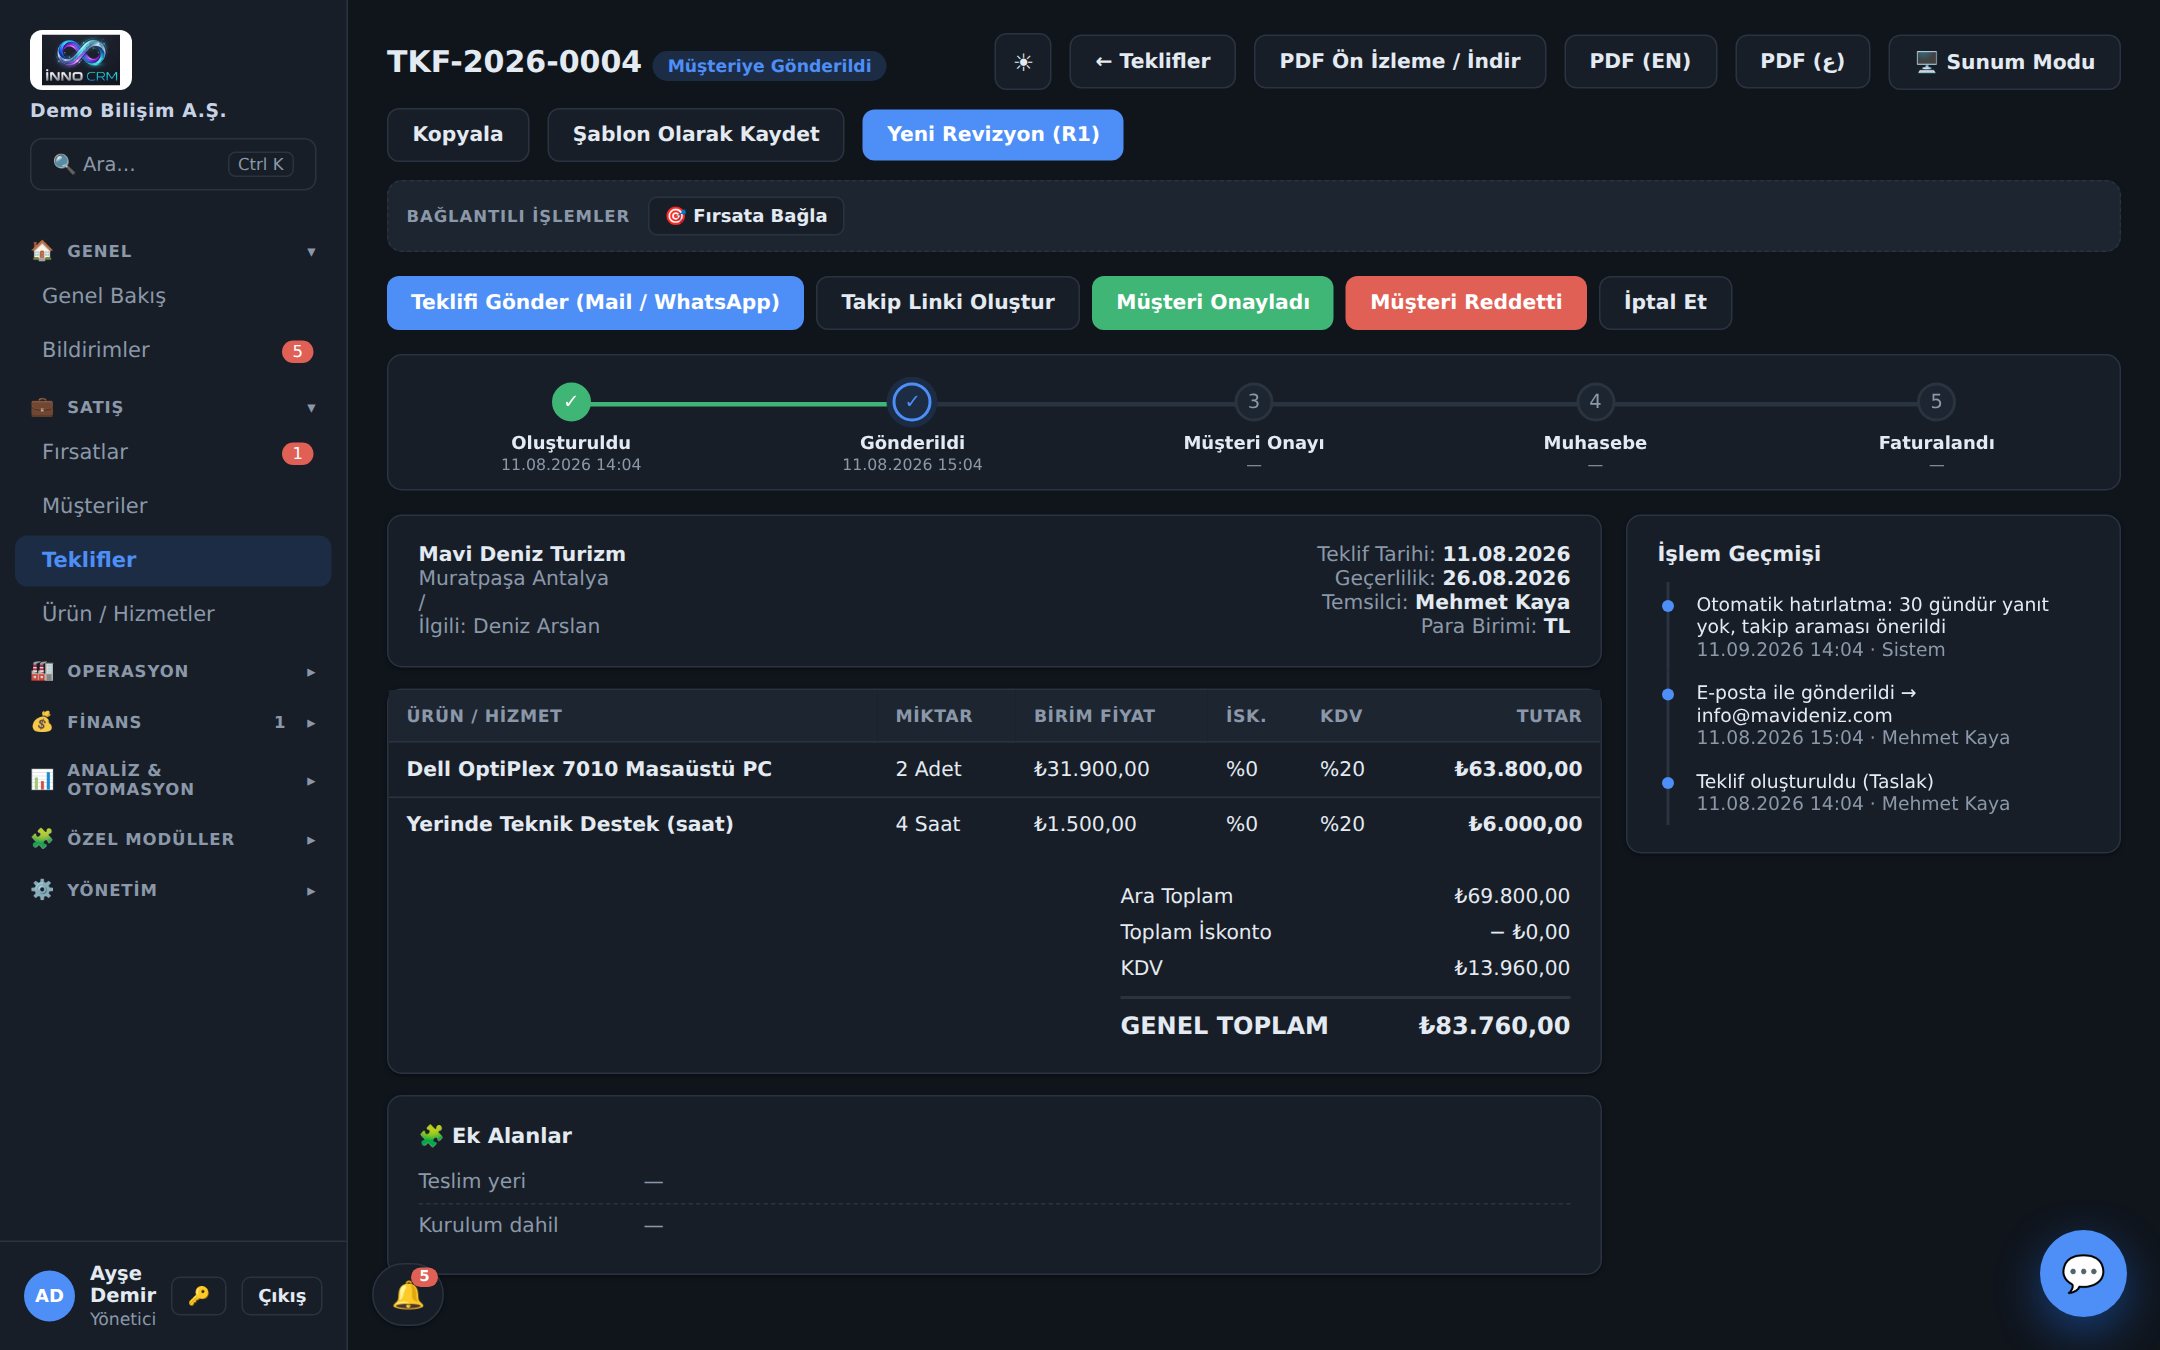The height and width of the screenshot is (1350, 2160).
Task: Open Bildirimler in sidebar
Action: 173,350
